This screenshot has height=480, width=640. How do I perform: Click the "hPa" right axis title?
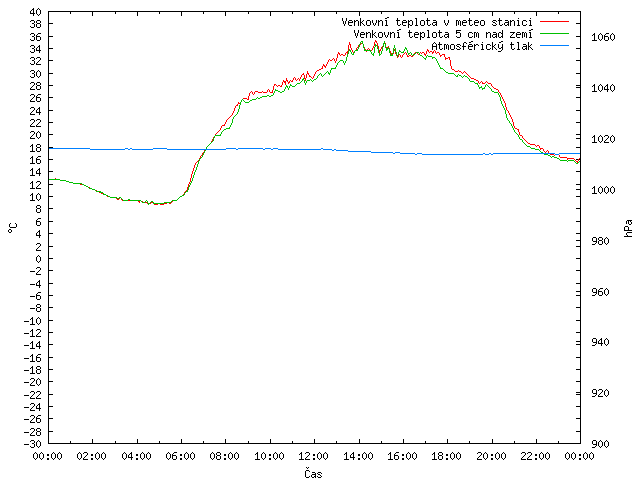coord(628,228)
